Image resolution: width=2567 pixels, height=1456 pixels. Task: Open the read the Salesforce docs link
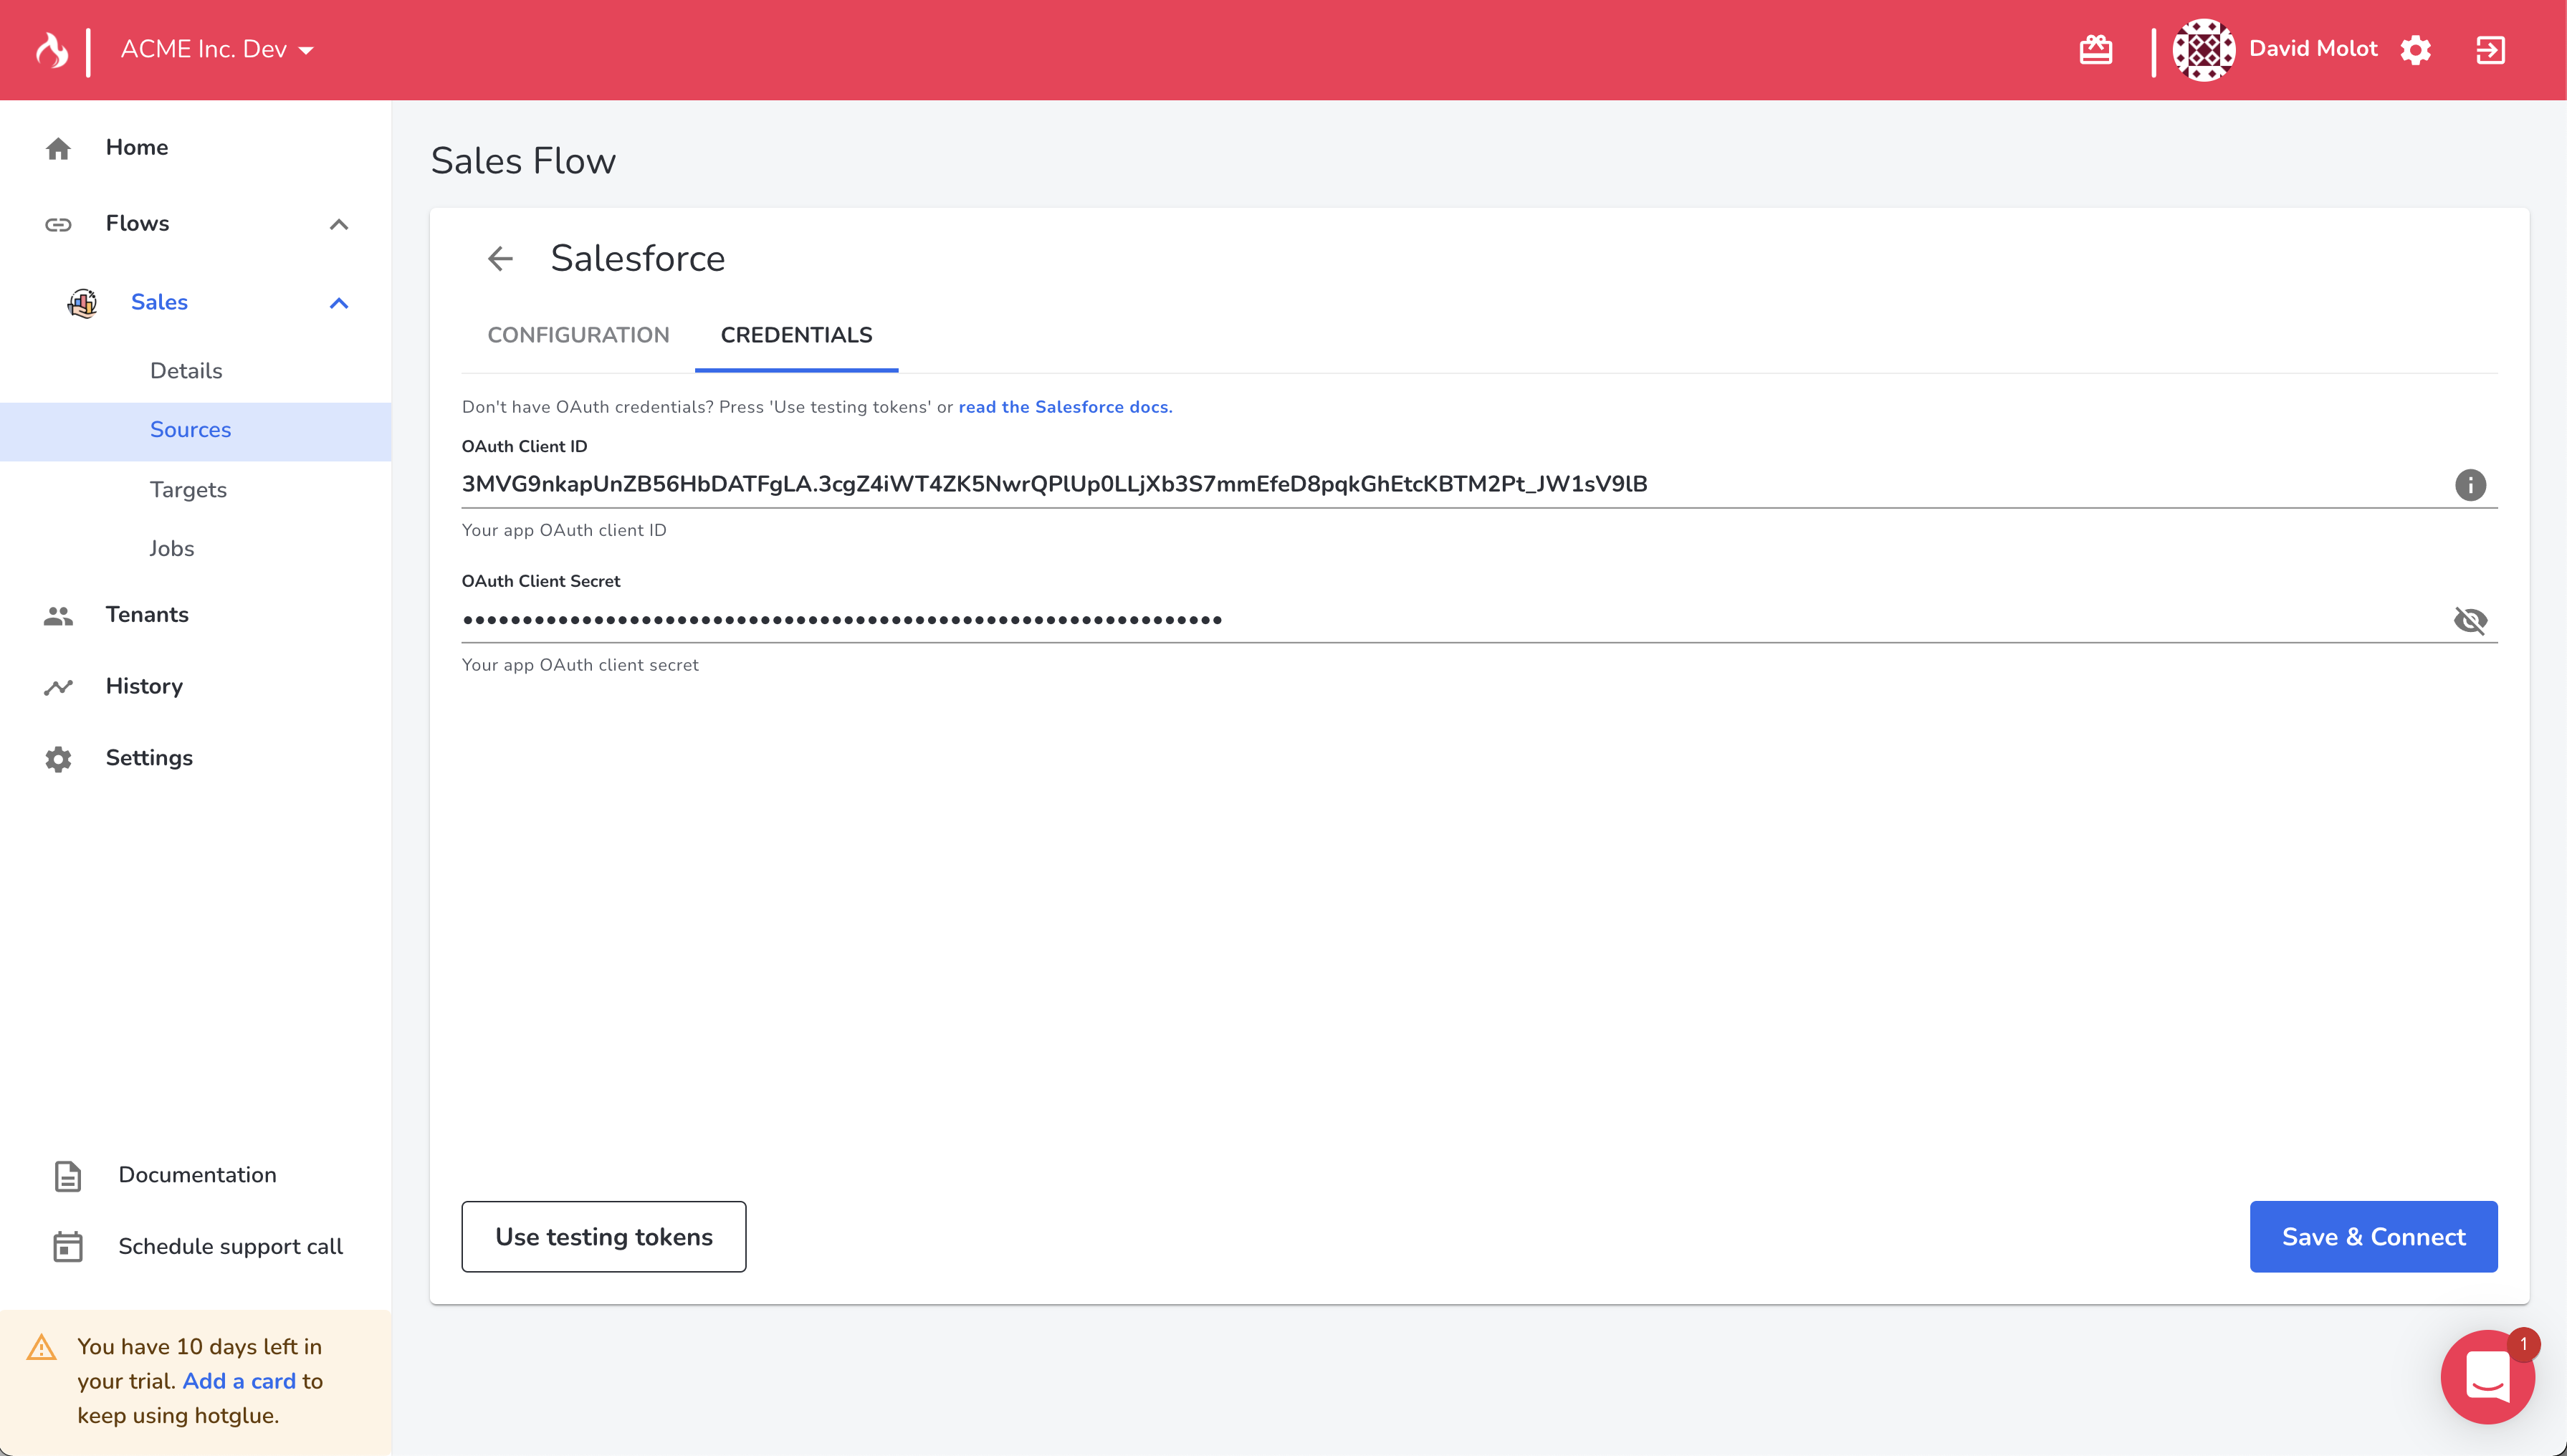pos(1065,407)
